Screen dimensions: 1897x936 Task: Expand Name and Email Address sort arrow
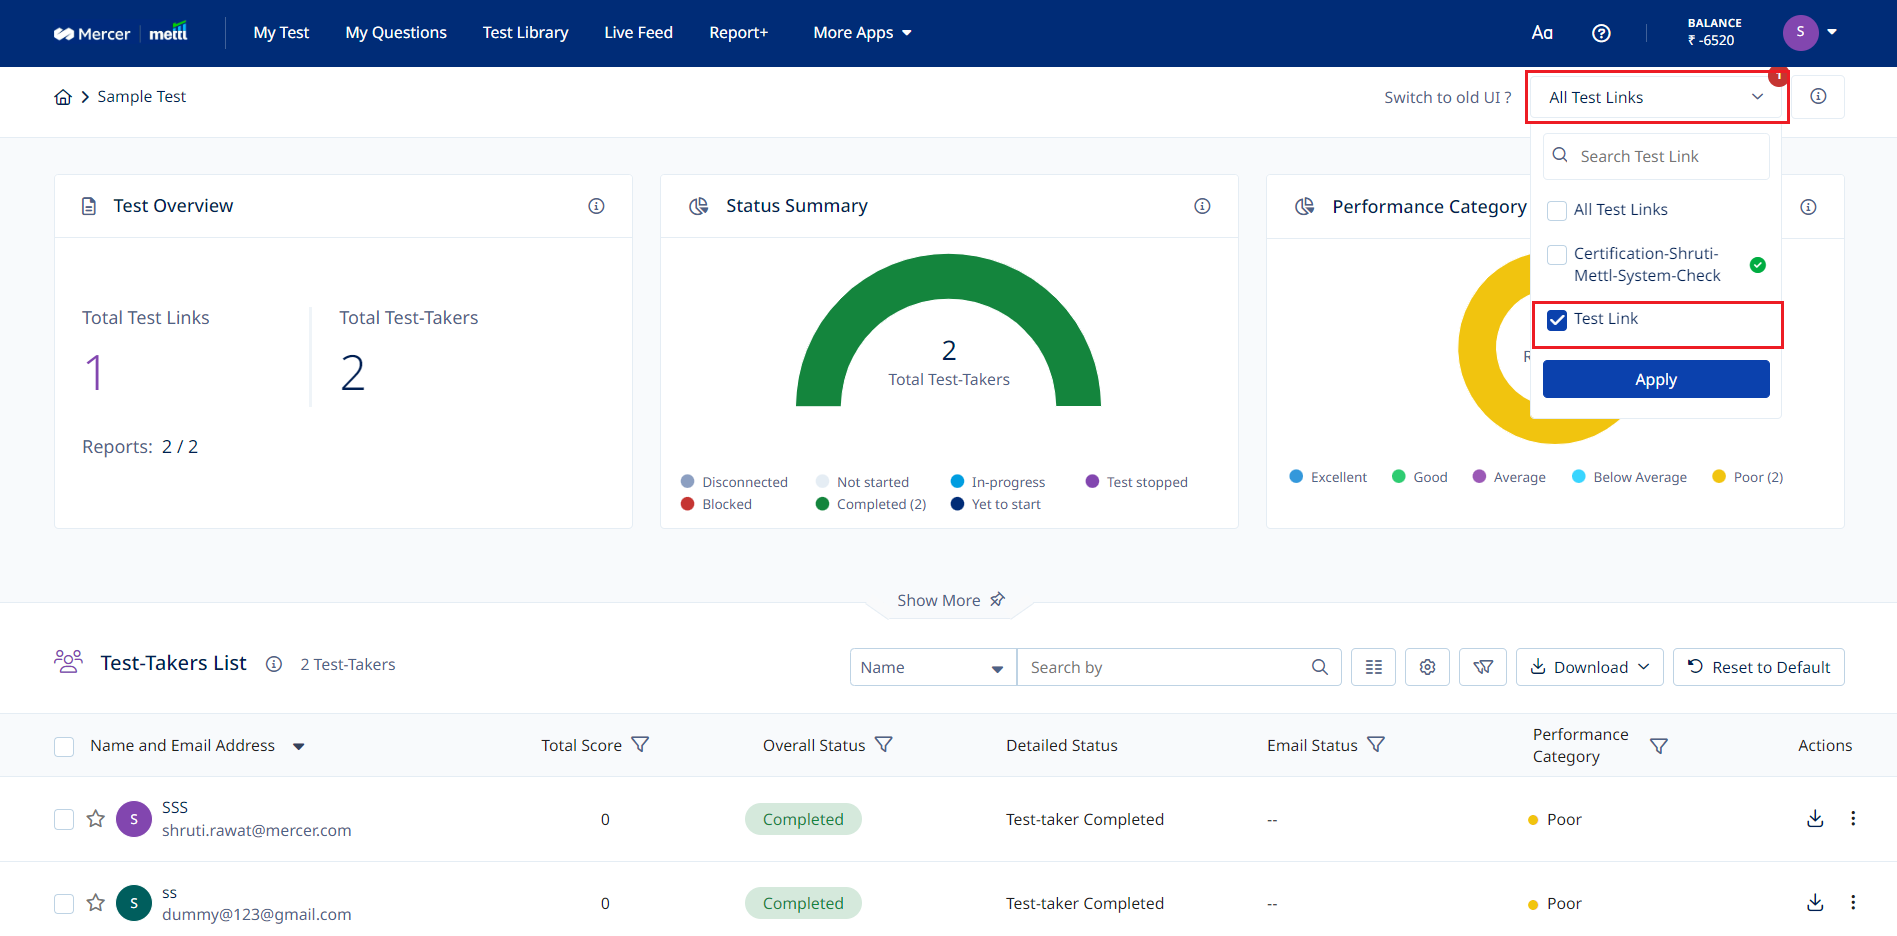298,747
